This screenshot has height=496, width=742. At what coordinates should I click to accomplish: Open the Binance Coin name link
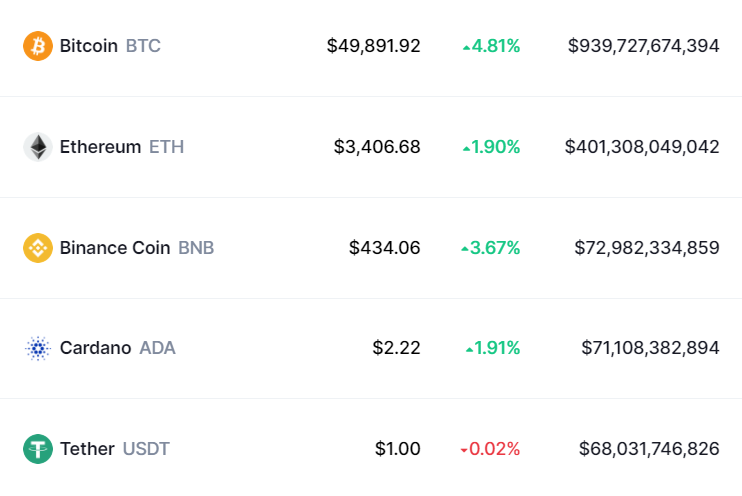tap(115, 248)
